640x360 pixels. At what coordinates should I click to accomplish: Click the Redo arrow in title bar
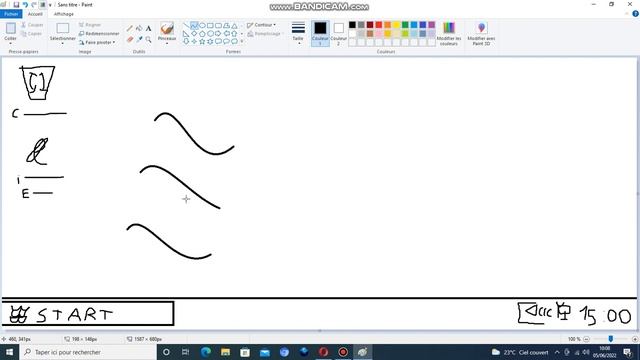[x=34, y=4]
